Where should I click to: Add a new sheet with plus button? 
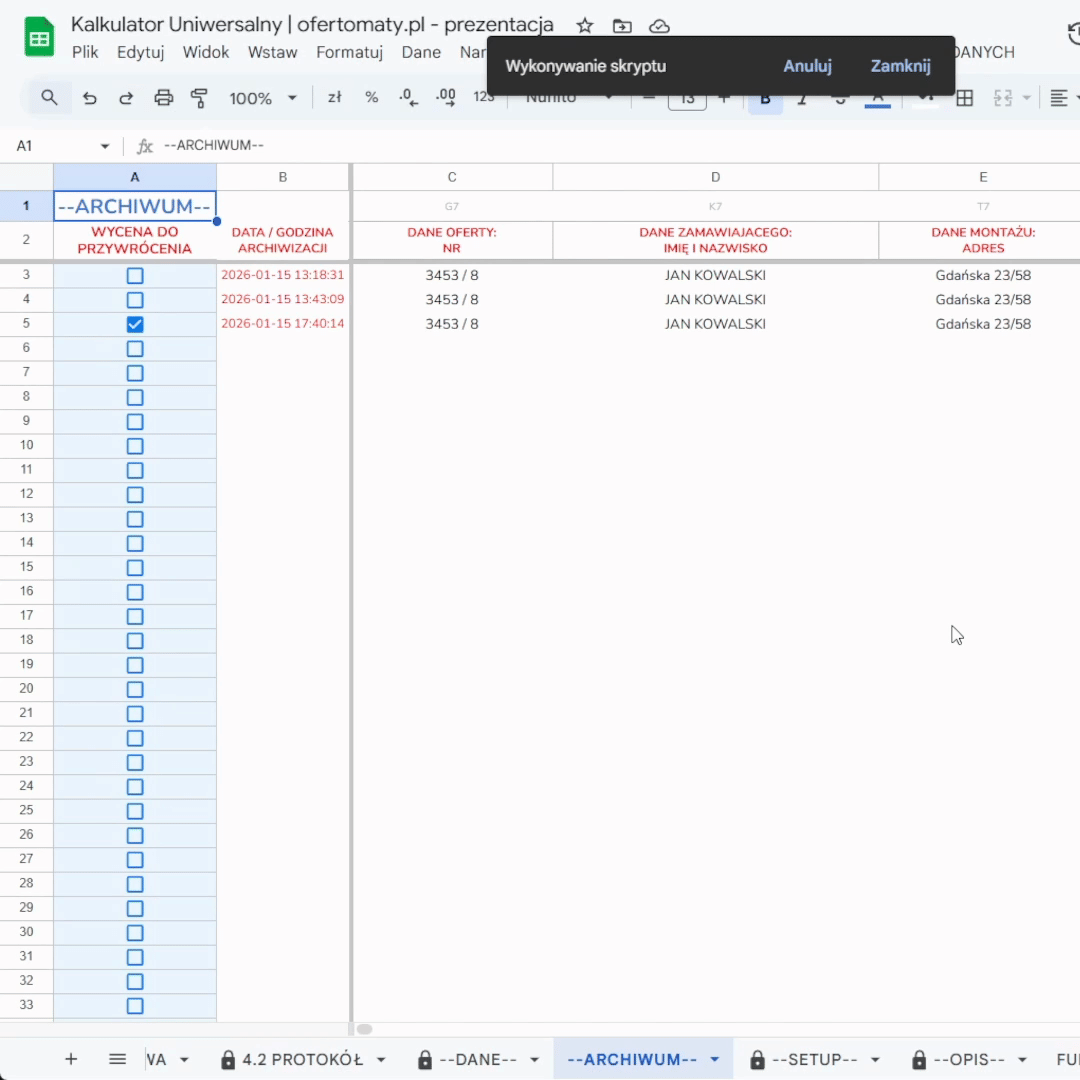click(x=71, y=1059)
